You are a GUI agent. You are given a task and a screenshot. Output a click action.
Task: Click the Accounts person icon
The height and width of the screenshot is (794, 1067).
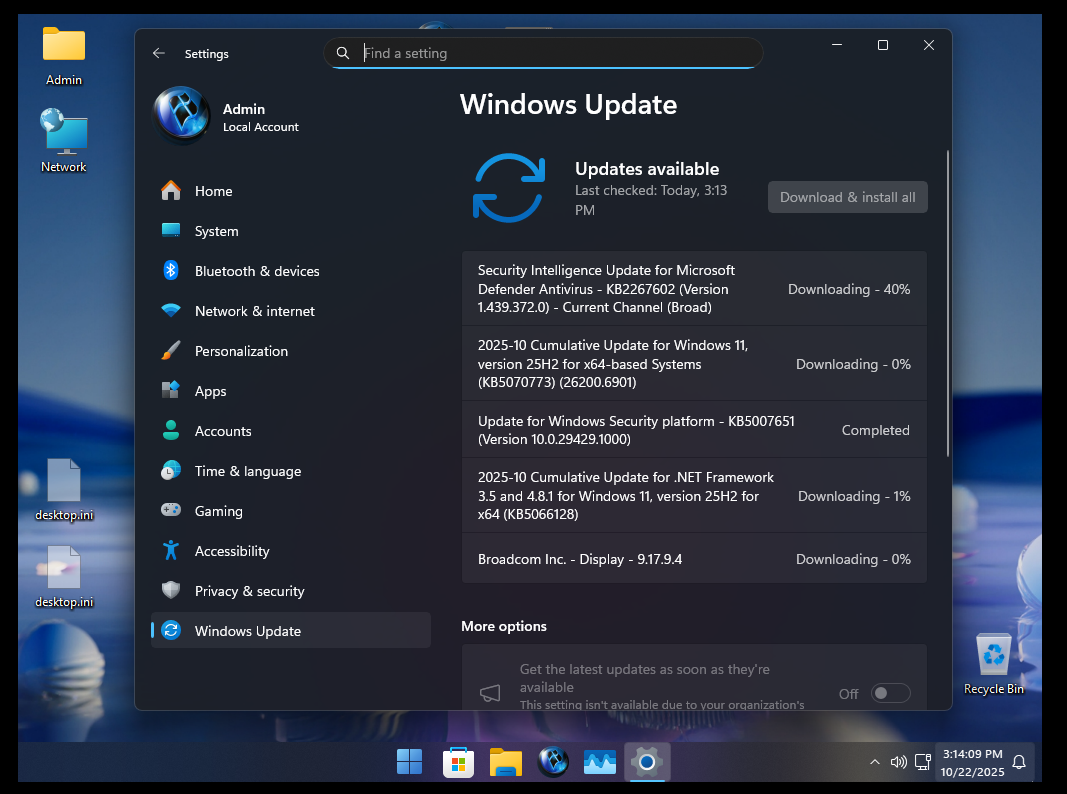click(x=171, y=430)
